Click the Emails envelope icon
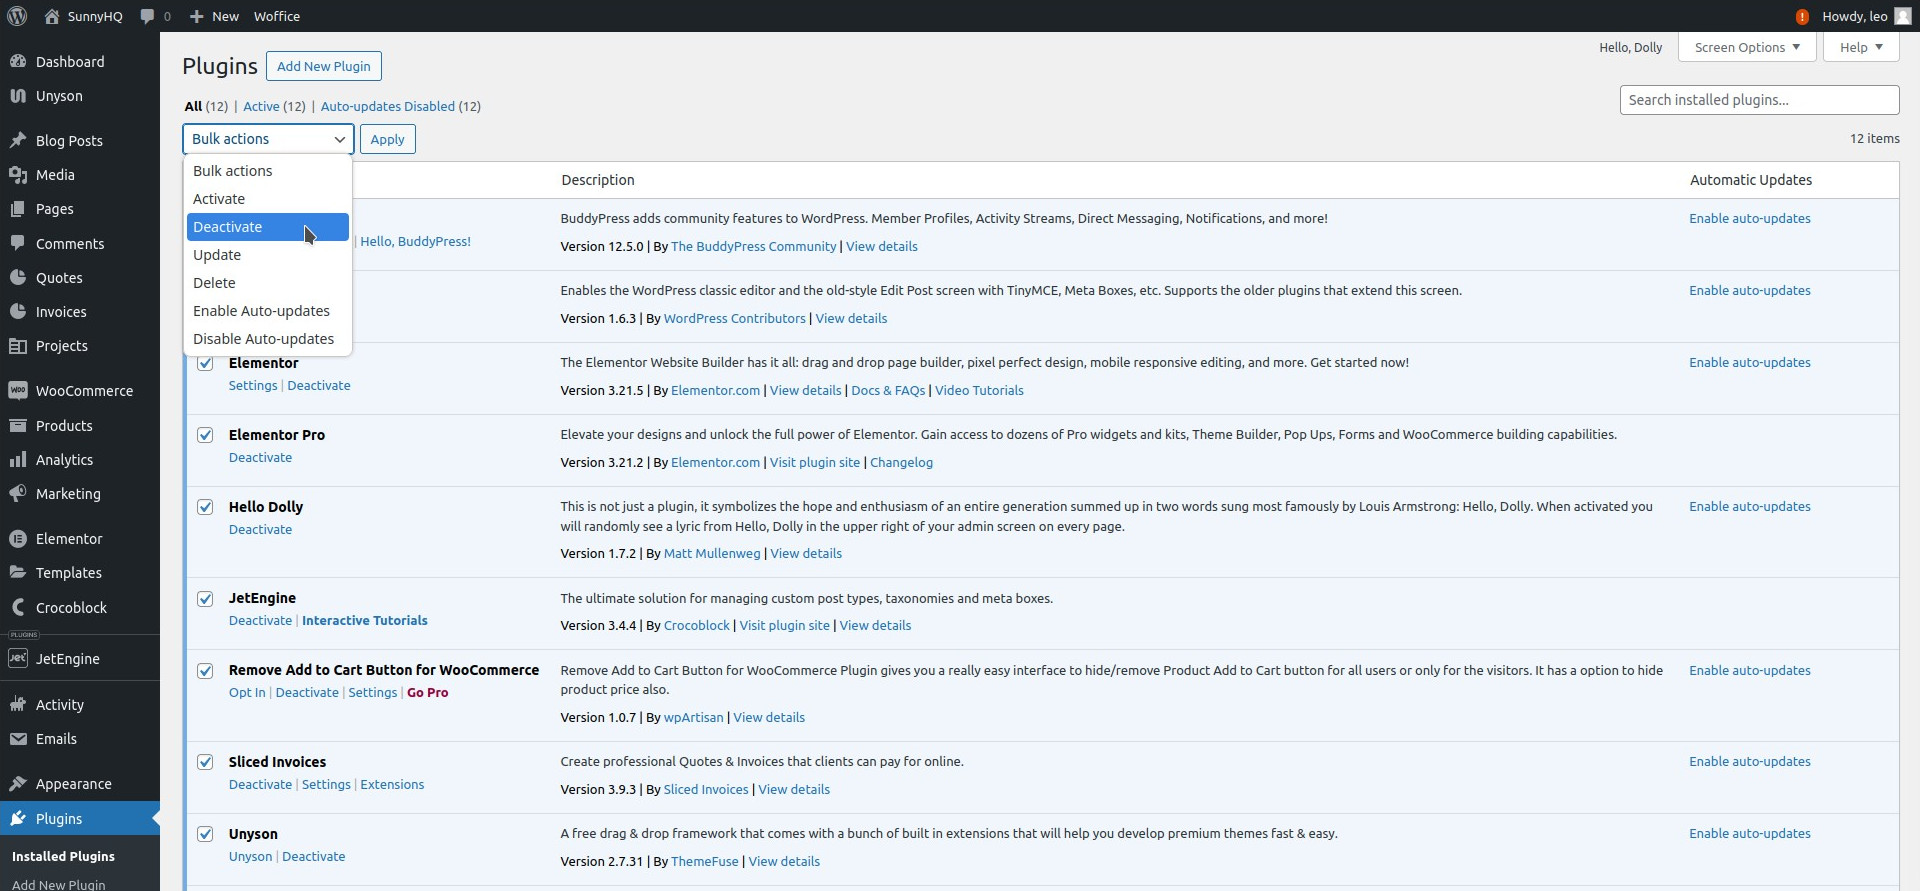 (x=18, y=739)
